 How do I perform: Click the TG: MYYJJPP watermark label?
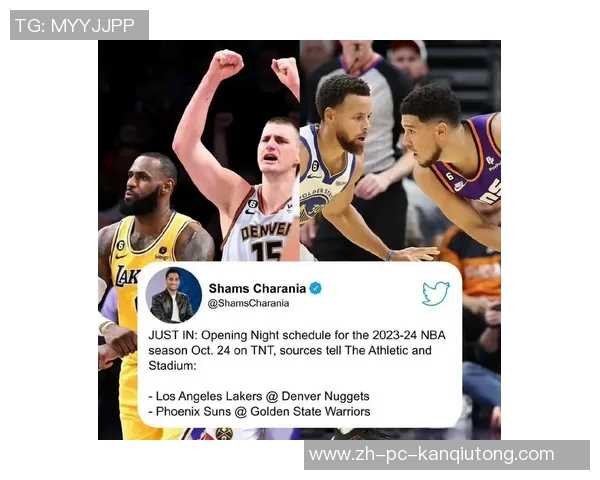point(75,25)
